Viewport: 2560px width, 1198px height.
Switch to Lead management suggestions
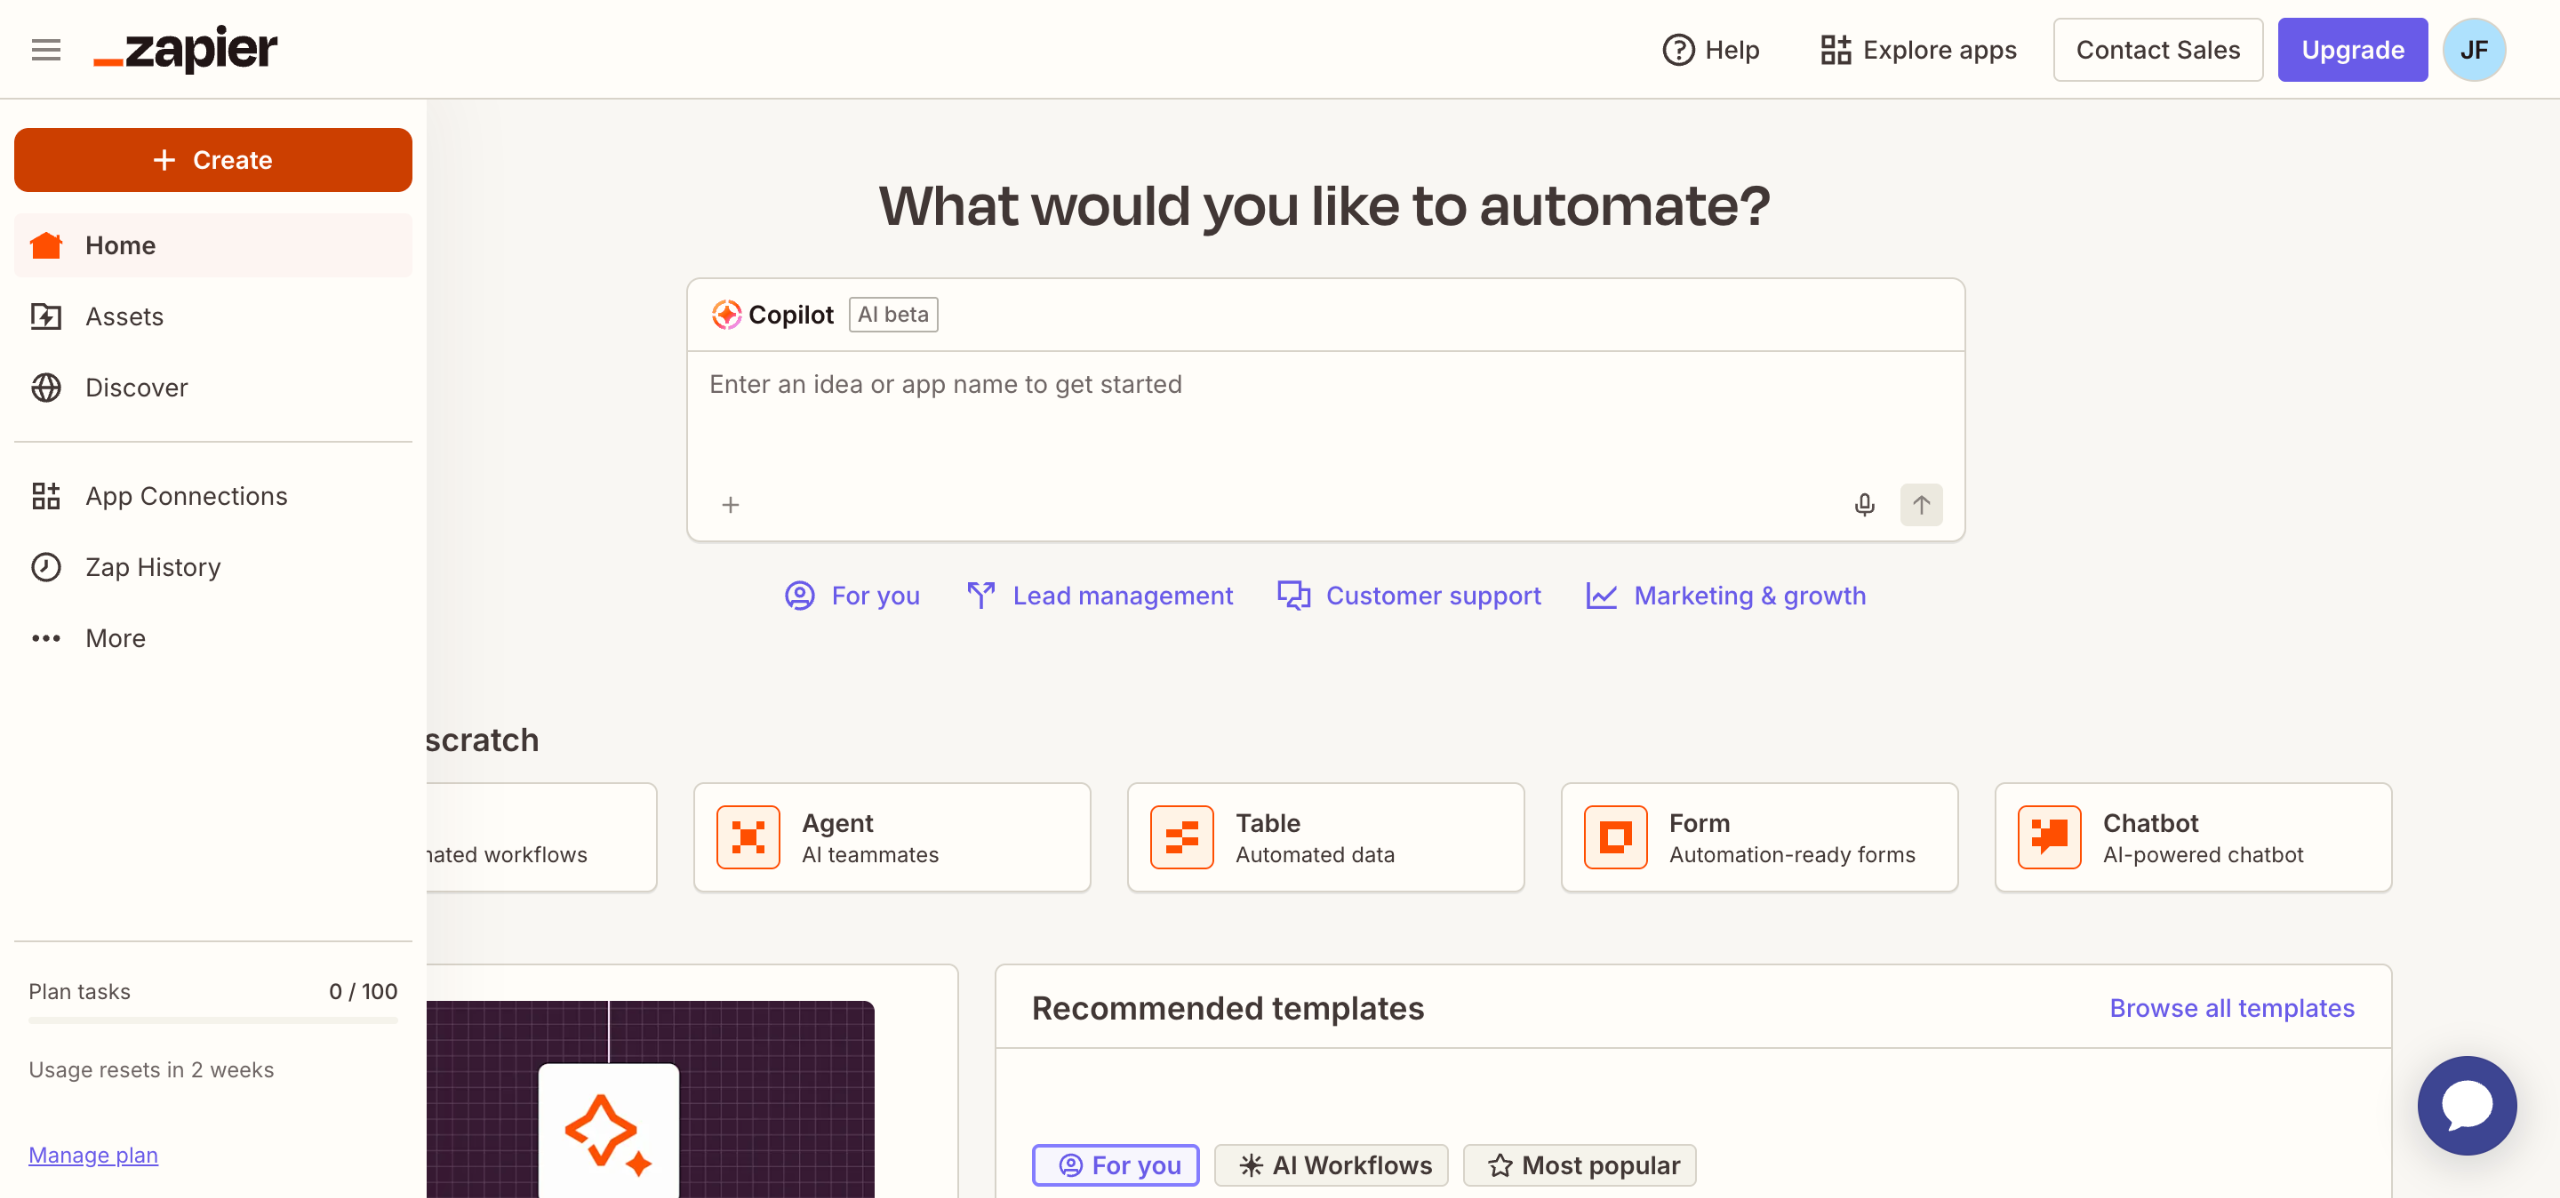1100,596
